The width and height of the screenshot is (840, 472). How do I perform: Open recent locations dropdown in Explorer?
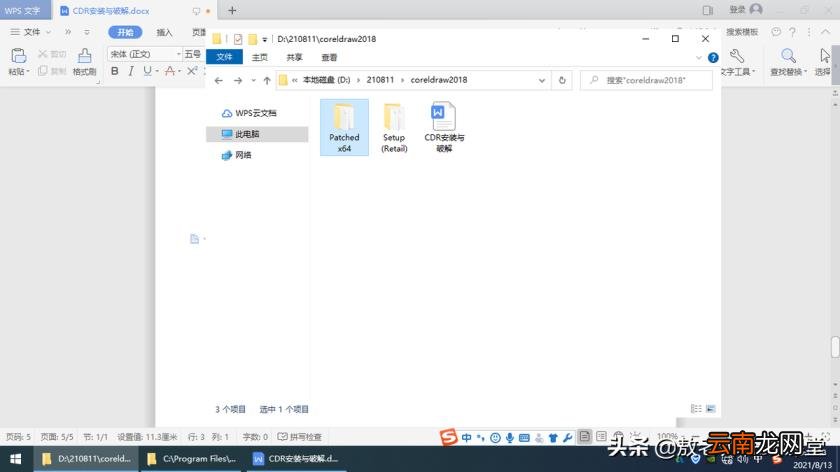click(x=253, y=80)
